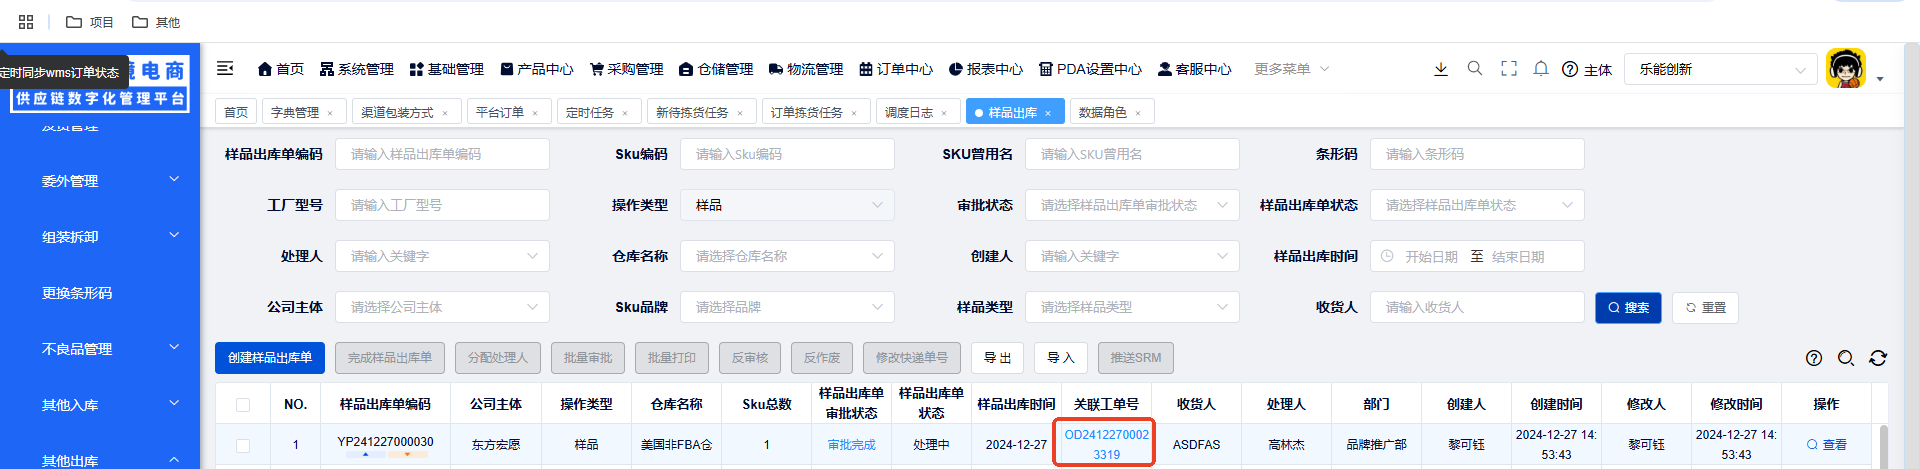Open the 其他 folder at top
Screen dimensions: 1920x469
156,22
